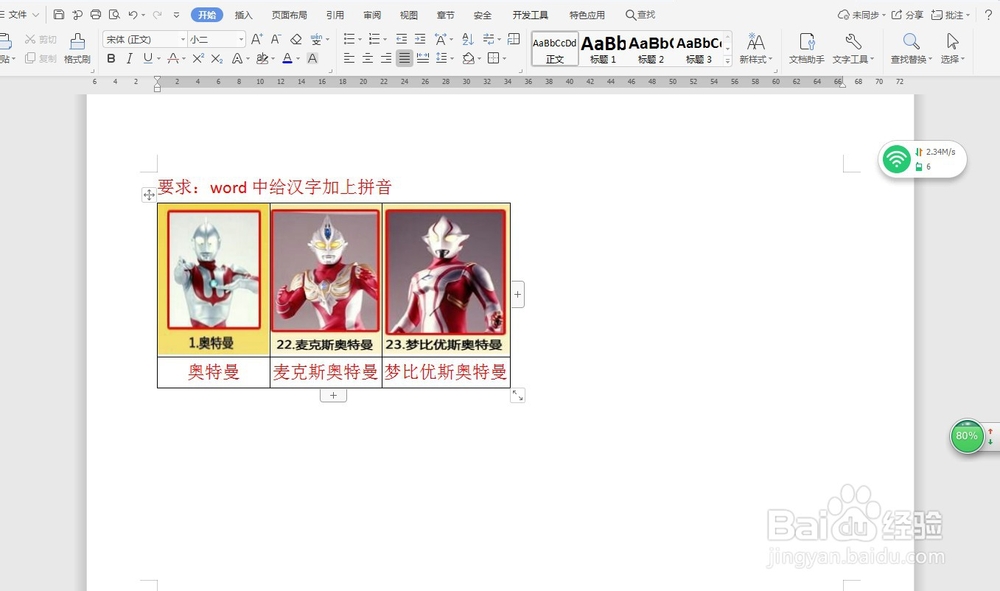Apply paragraph shading fill bucket
This screenshot has width=1000, height=591.
pos(469,59)
